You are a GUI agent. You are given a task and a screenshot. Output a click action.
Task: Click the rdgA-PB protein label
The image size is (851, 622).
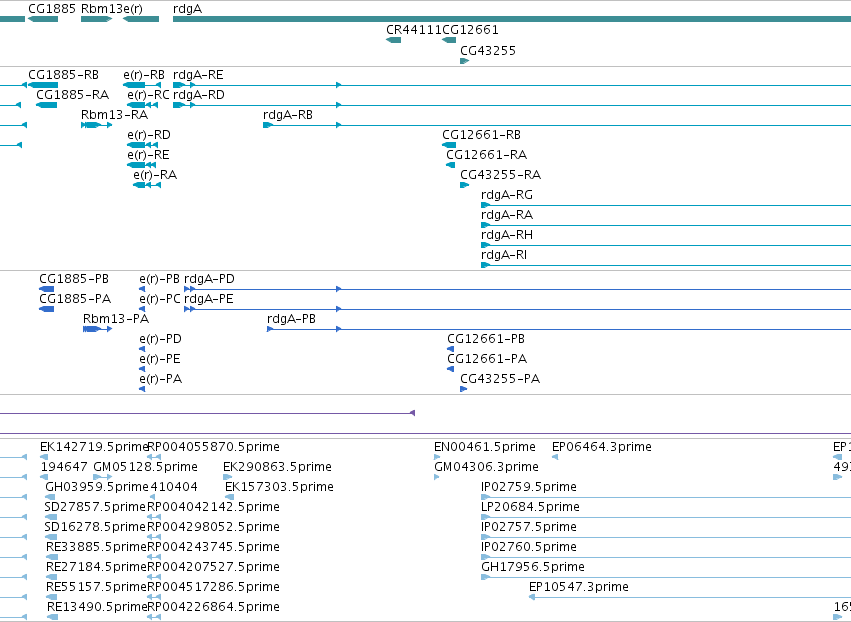[x=291, y=320]
